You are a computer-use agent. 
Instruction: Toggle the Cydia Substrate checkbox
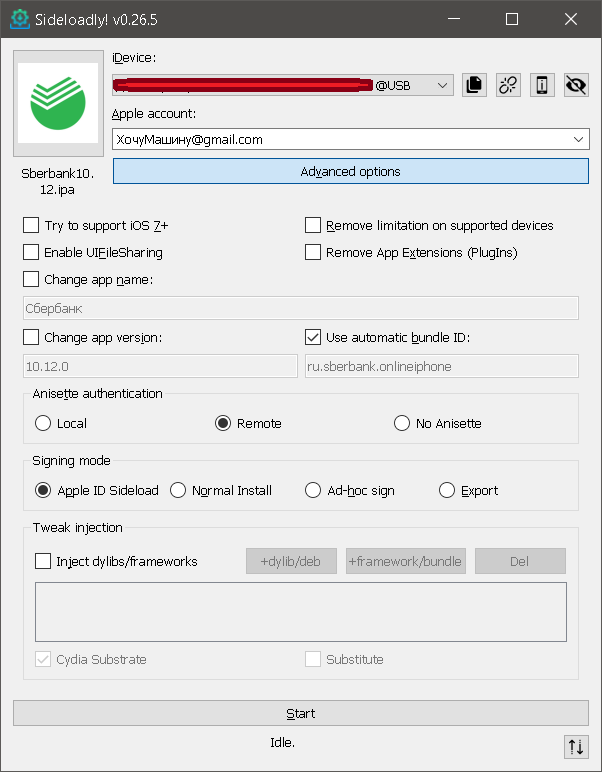pos(43,659)
